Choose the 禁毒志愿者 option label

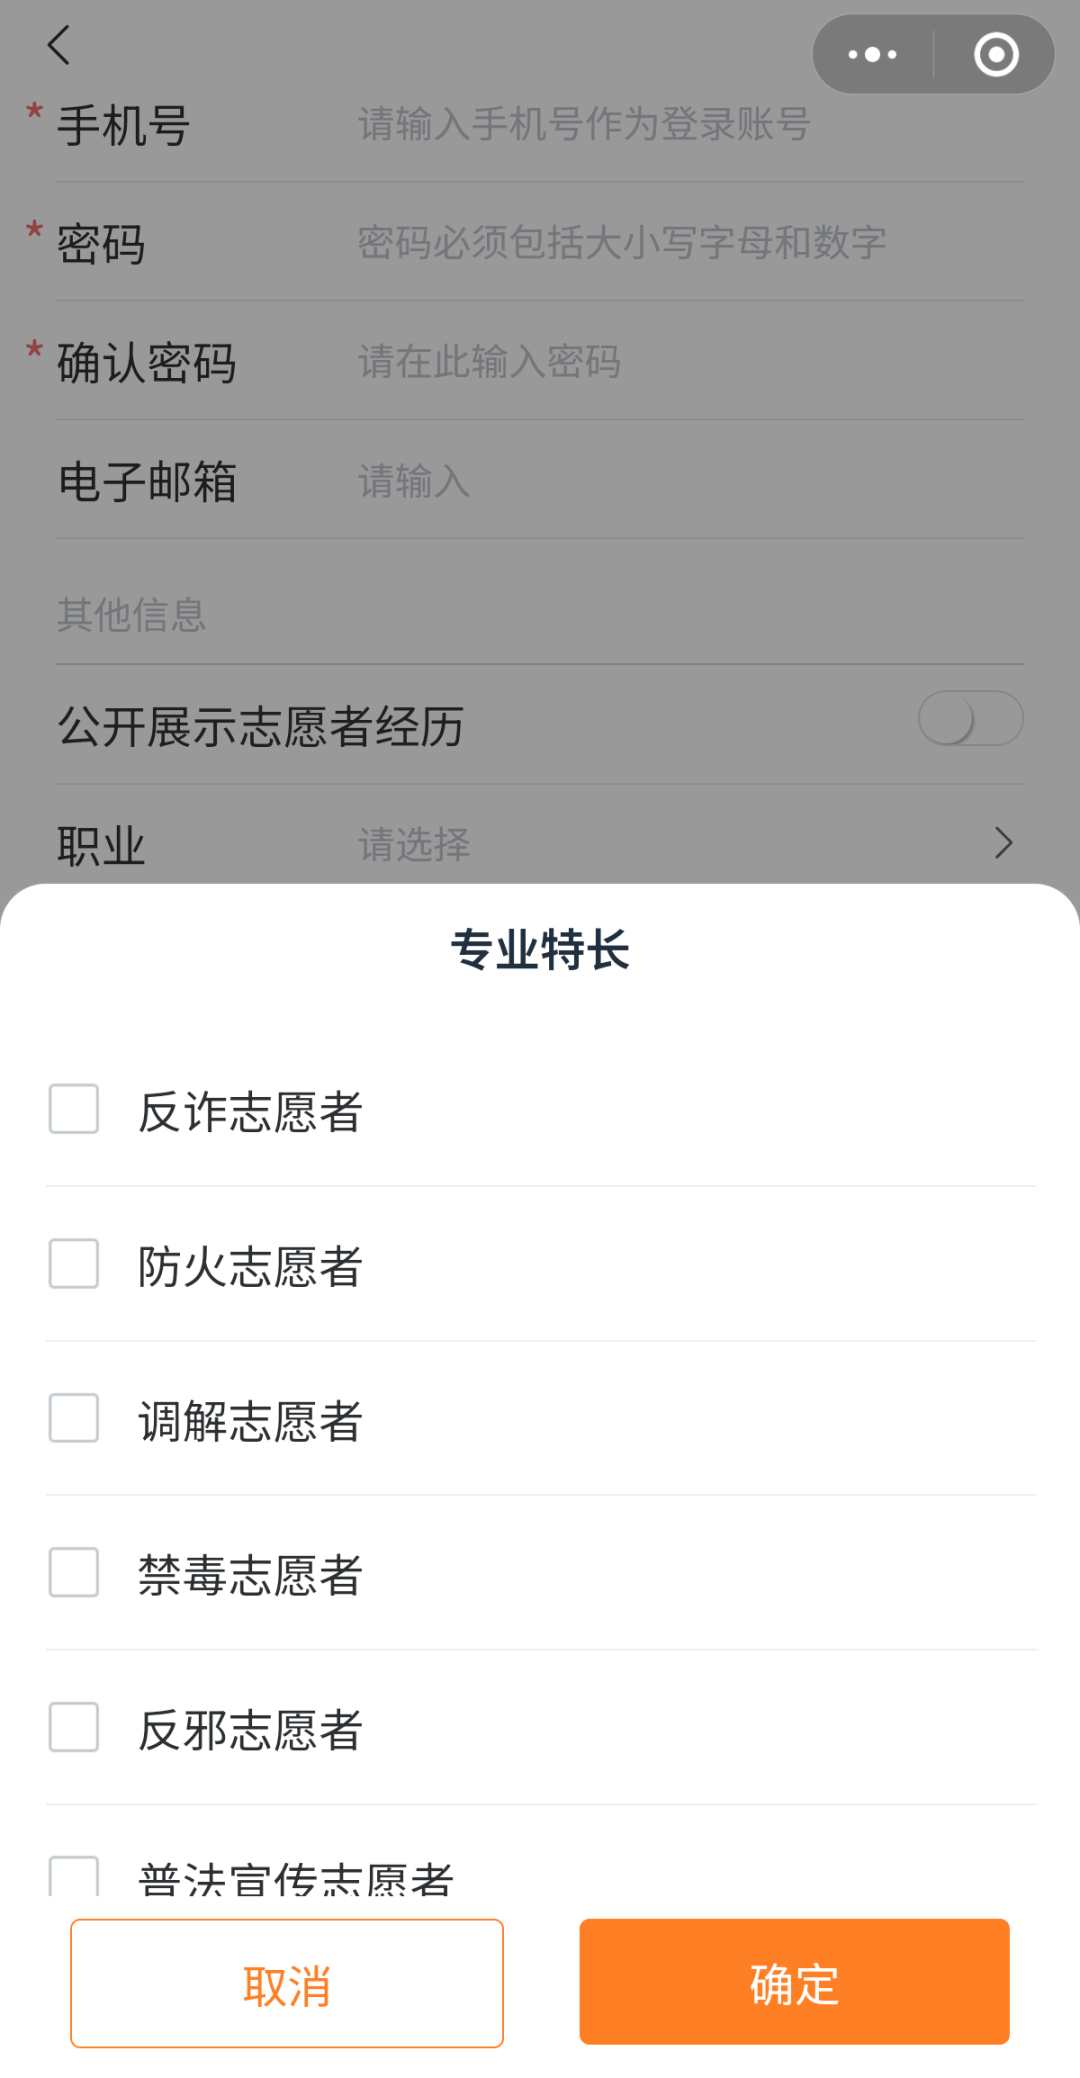[250, 1576]
